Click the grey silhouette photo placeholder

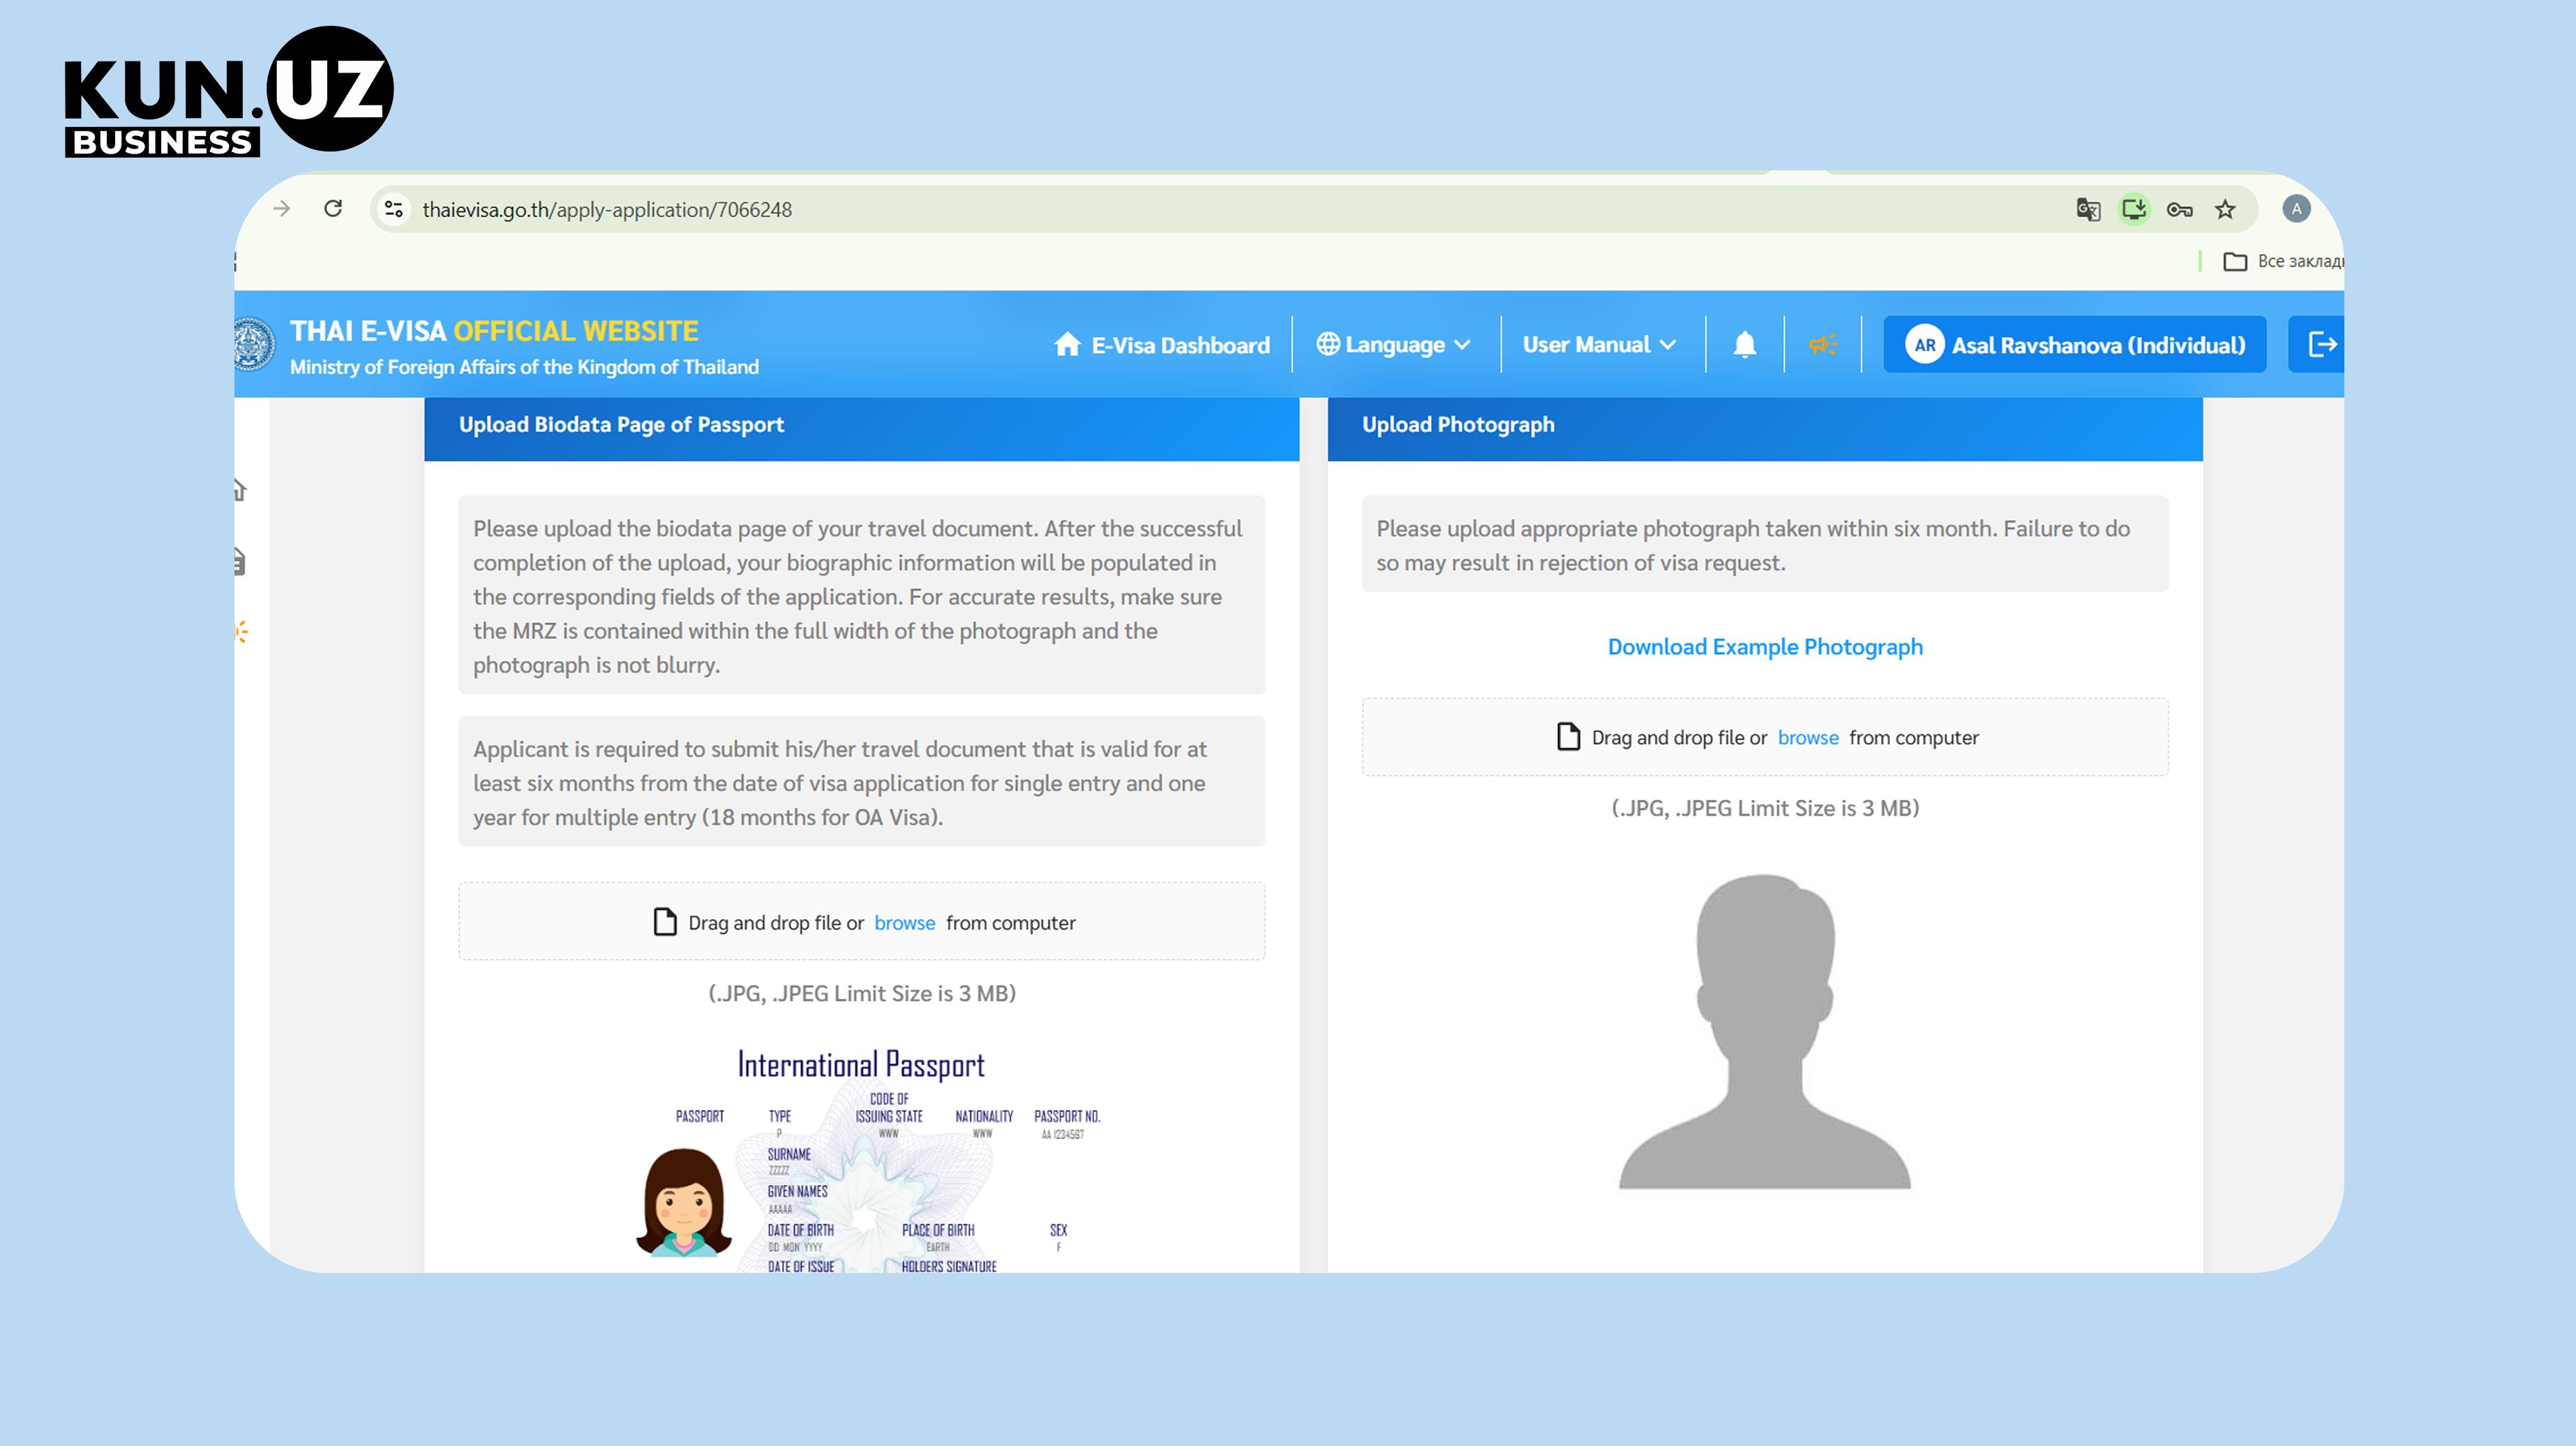(1765, 1031)
